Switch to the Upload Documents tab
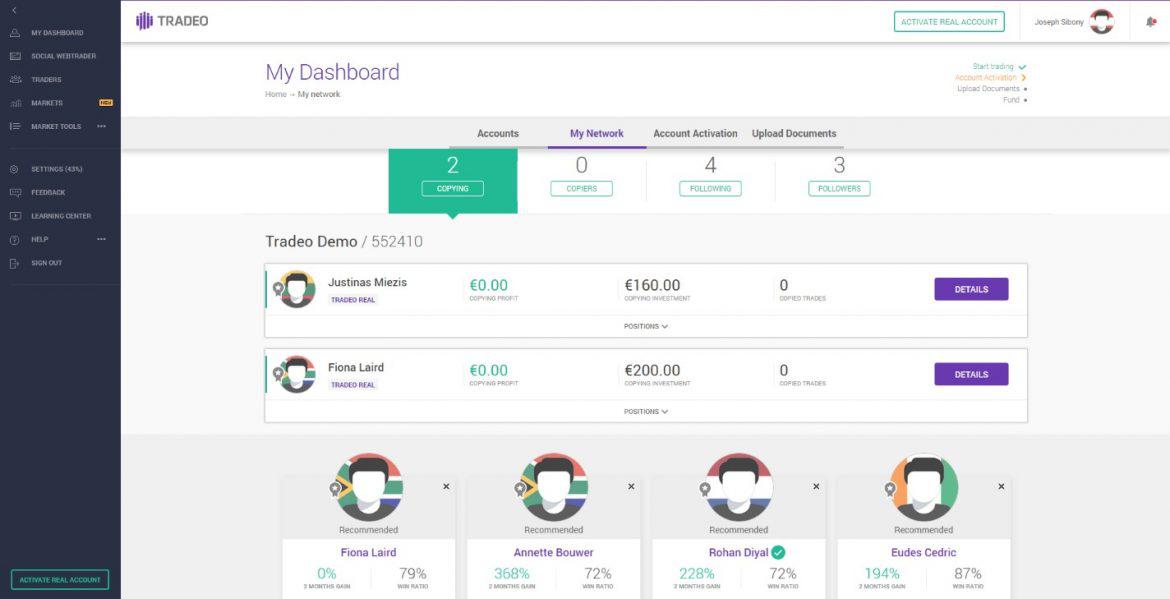Image resolution: width=1170 pixels, height=599 pixels. pyautogui.click(x=794, y=134)
